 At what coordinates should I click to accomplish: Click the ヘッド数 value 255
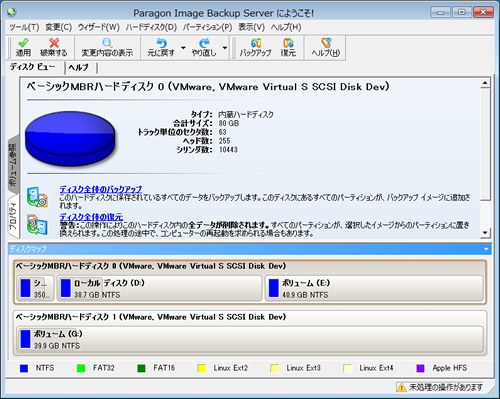[224, 141]
